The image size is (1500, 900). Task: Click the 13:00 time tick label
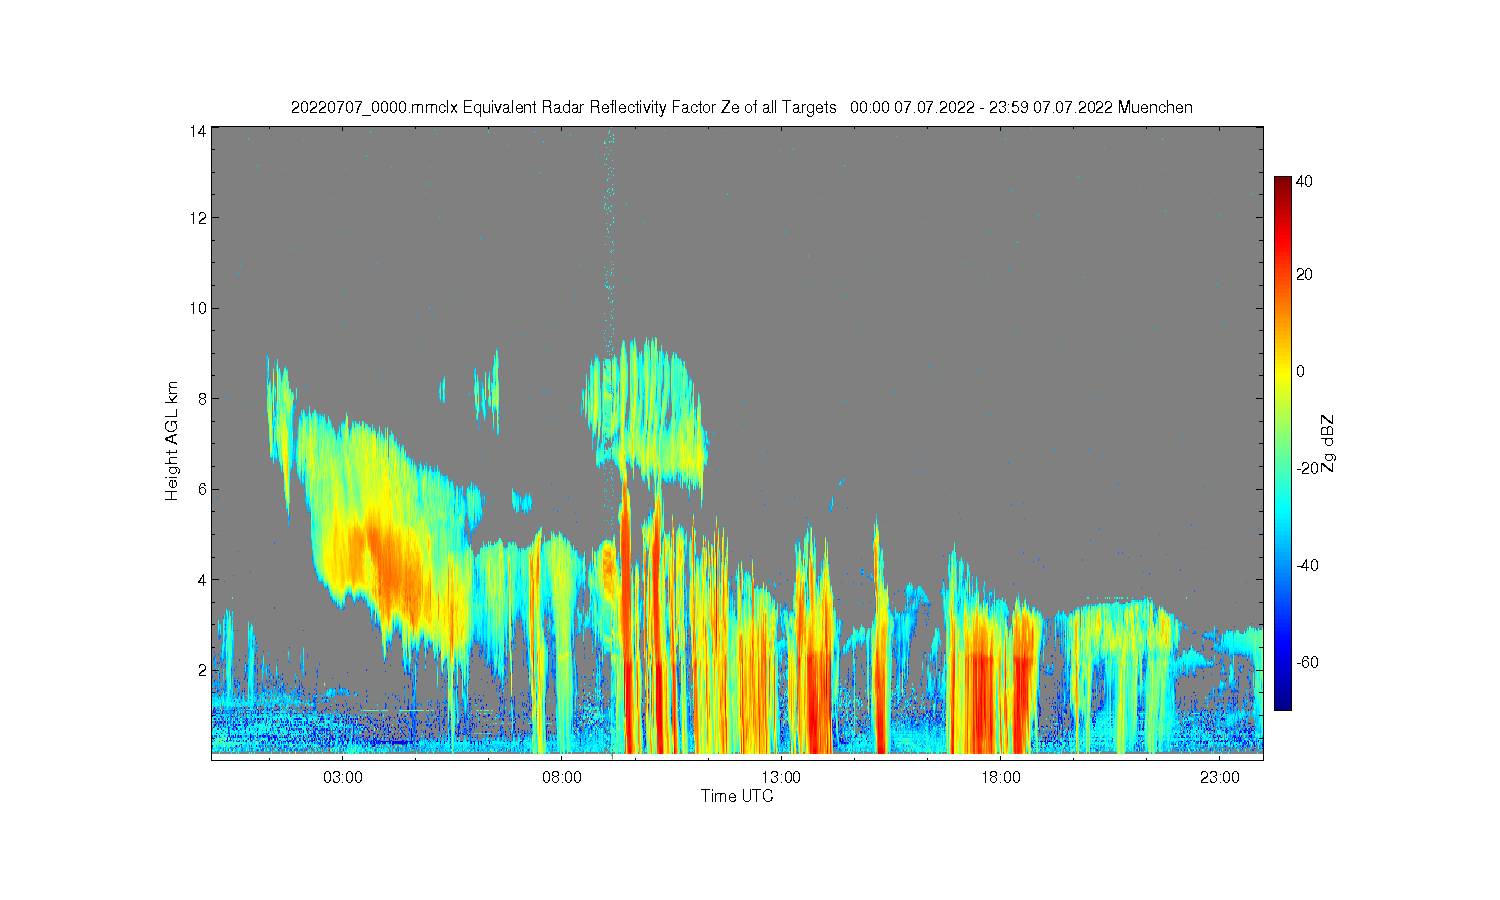(x=781, y=778)
